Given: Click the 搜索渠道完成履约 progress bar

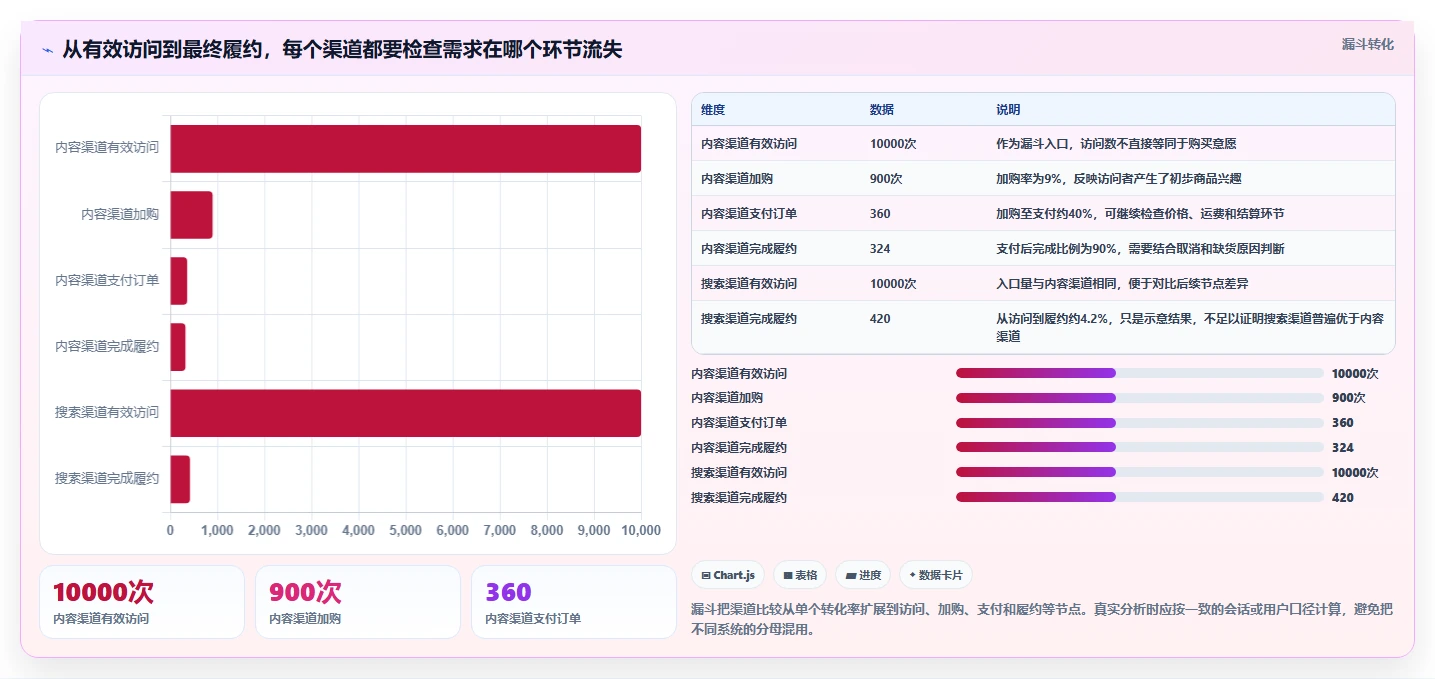Looking at the screenshot, I should point(1140,497).
